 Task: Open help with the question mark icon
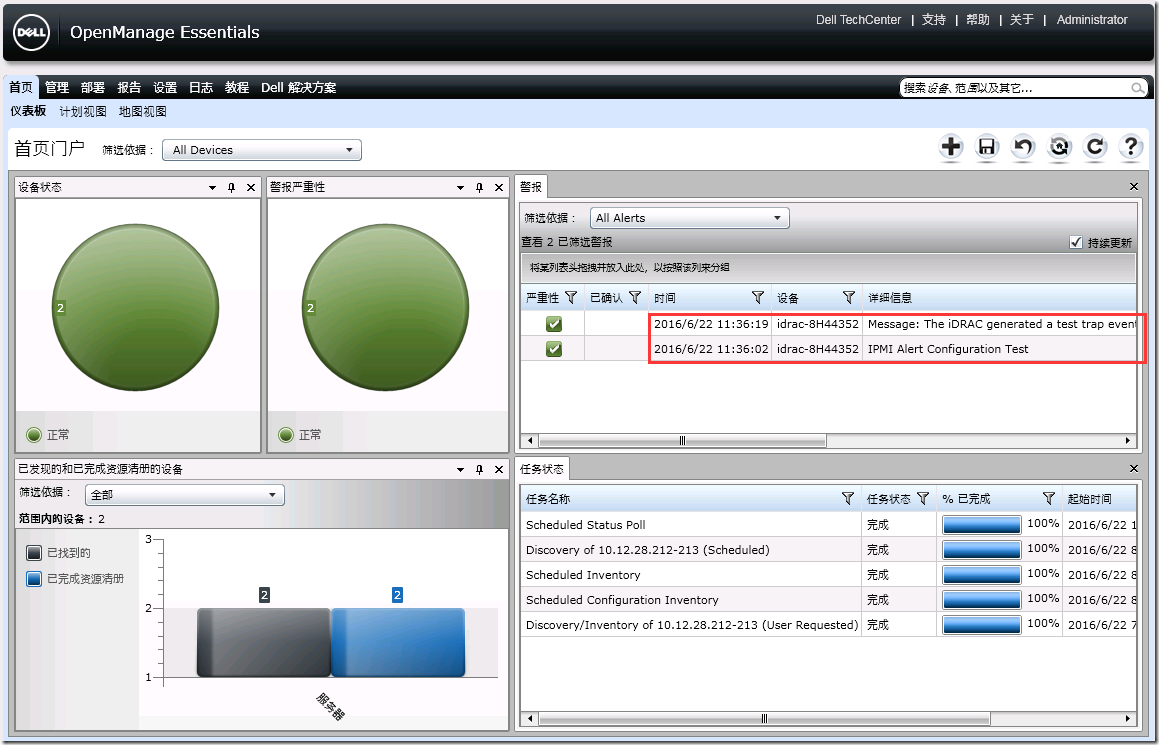click(1131, 147)
